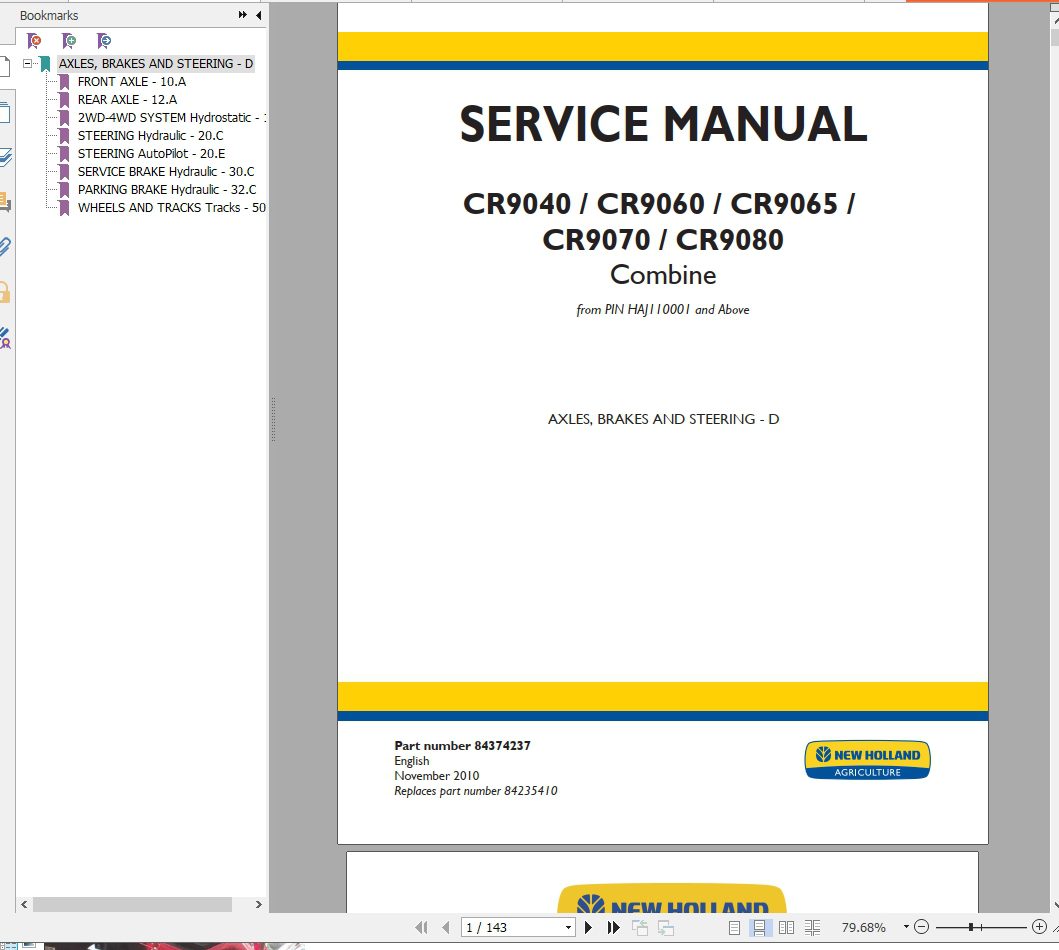This screenshot has width=1059, height=950.
Task: Open the Digital Signatures sidebar icon
Action: [x=5, y=338]
